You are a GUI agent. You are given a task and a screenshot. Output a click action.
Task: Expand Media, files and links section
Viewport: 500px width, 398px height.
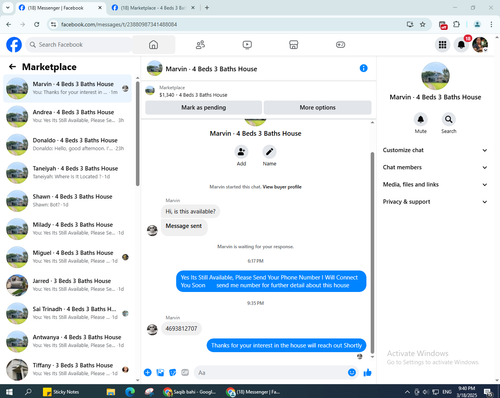point(435,184)
